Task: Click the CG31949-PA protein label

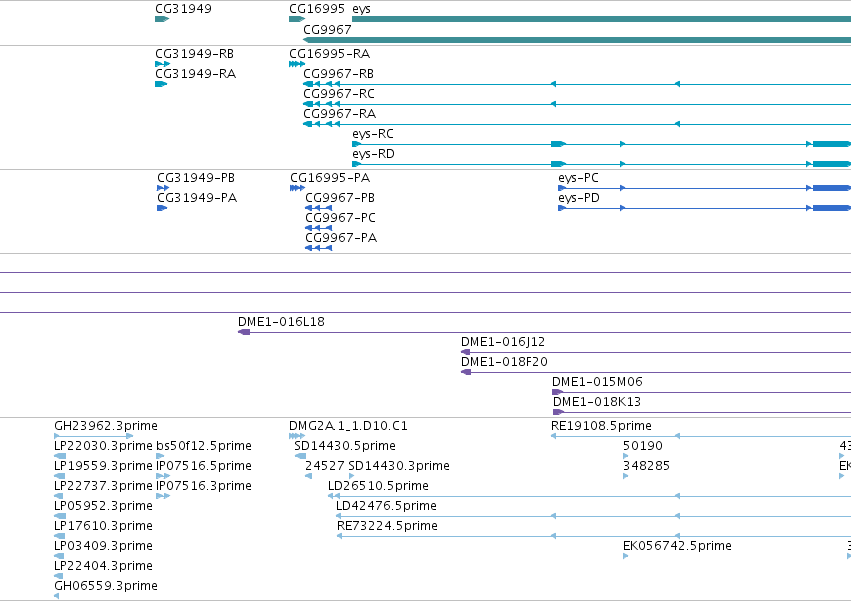Action: (197, 198)
